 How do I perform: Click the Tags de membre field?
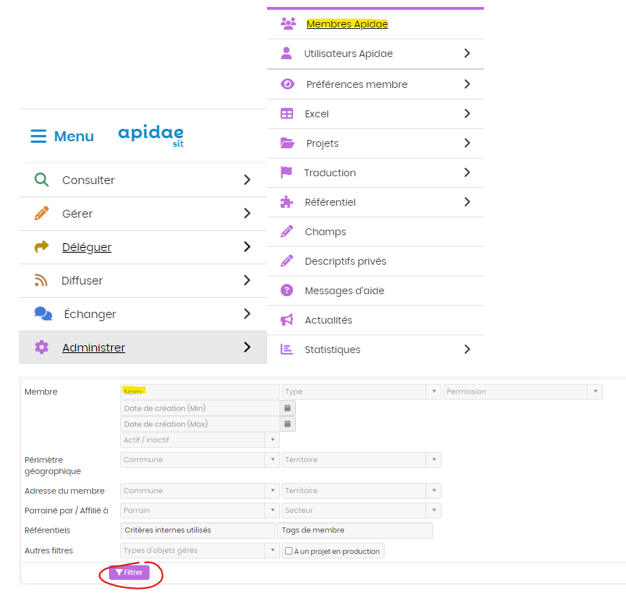coord(355,530)
